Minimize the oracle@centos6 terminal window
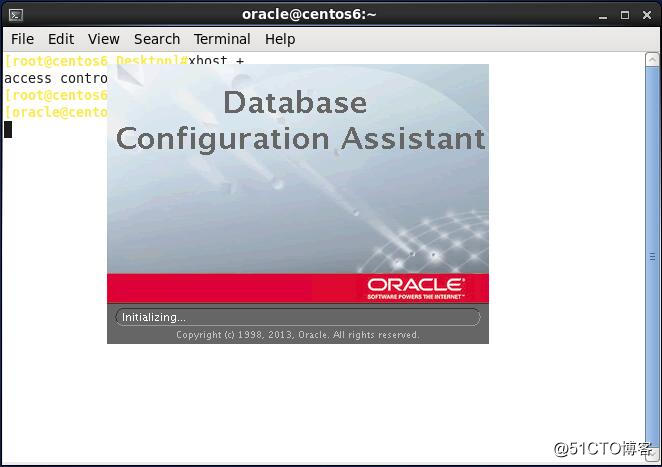662x467 pixels. point(603,16)
